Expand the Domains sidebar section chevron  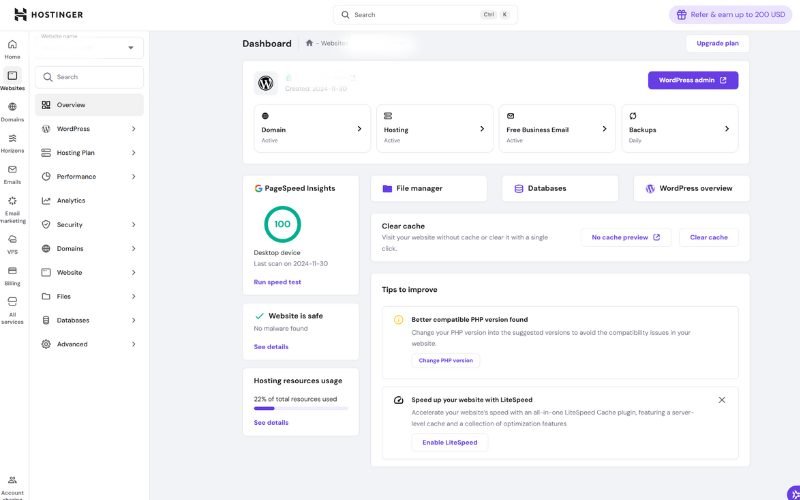(x=133, y=248)
